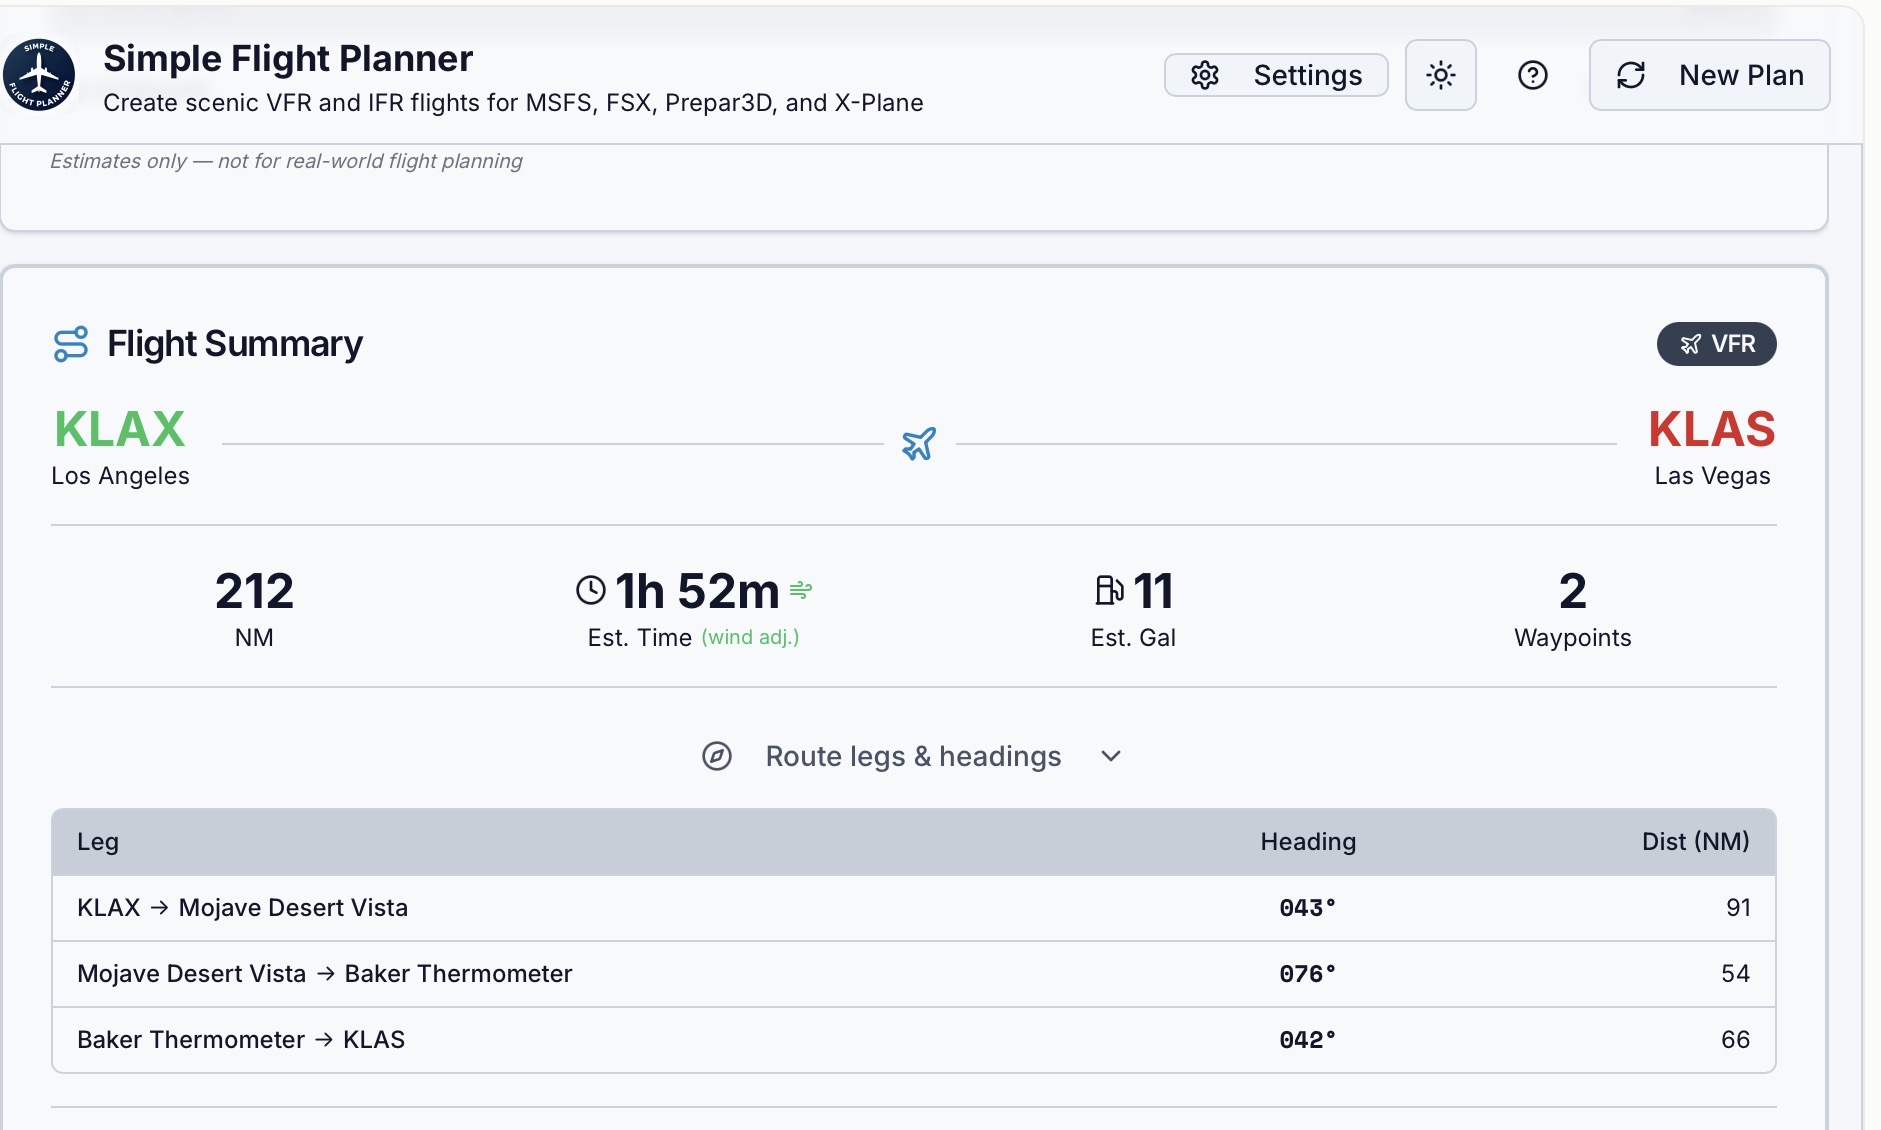Image resolution: width=1881 pixels, height=1130 pixels.
Task: Click the 66 distance value
Action: point(1736,1040)
